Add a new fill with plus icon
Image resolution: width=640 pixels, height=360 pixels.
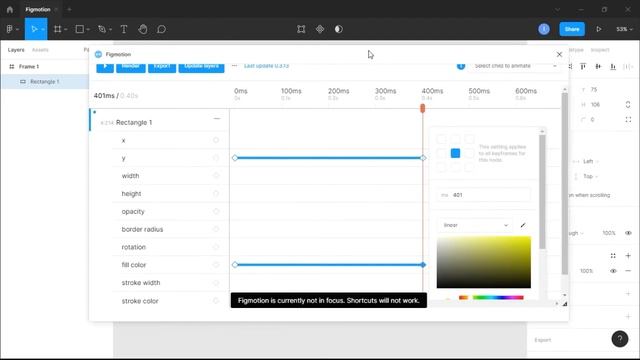coord(628,256)
